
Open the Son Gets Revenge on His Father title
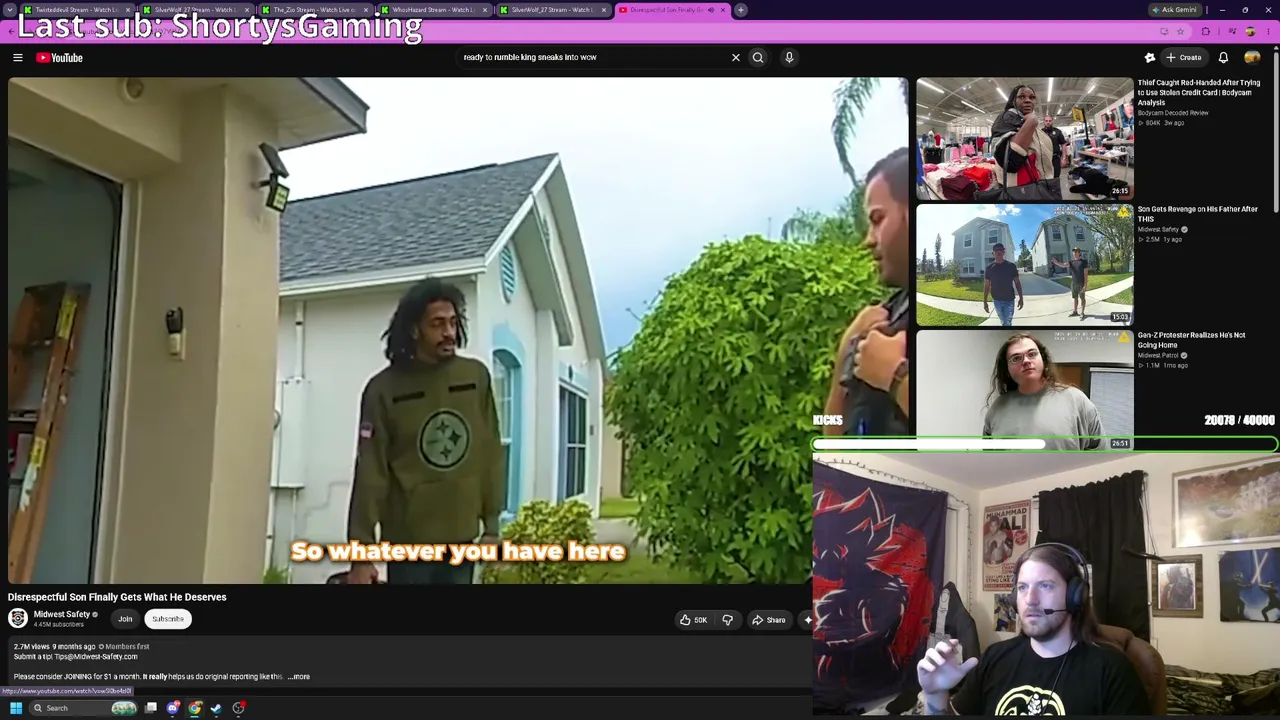[1197, 214]
